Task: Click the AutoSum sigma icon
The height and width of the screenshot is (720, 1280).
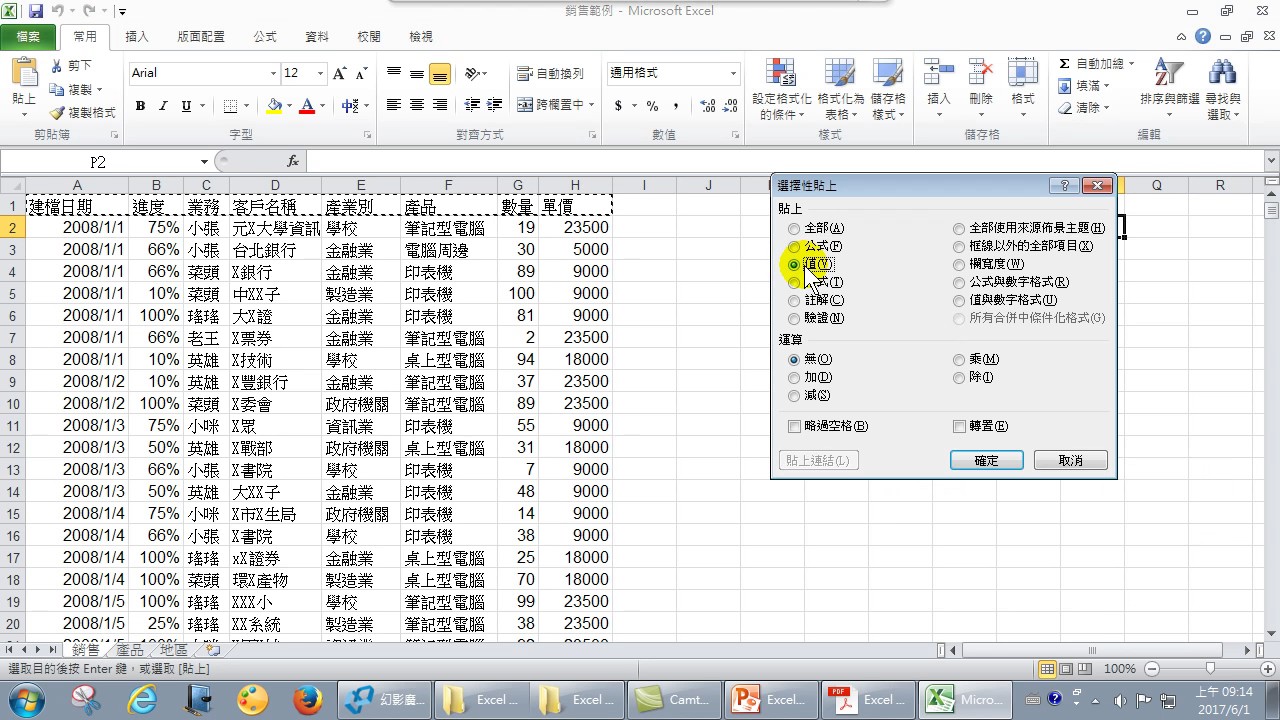Action: [x=1064, y=64]
